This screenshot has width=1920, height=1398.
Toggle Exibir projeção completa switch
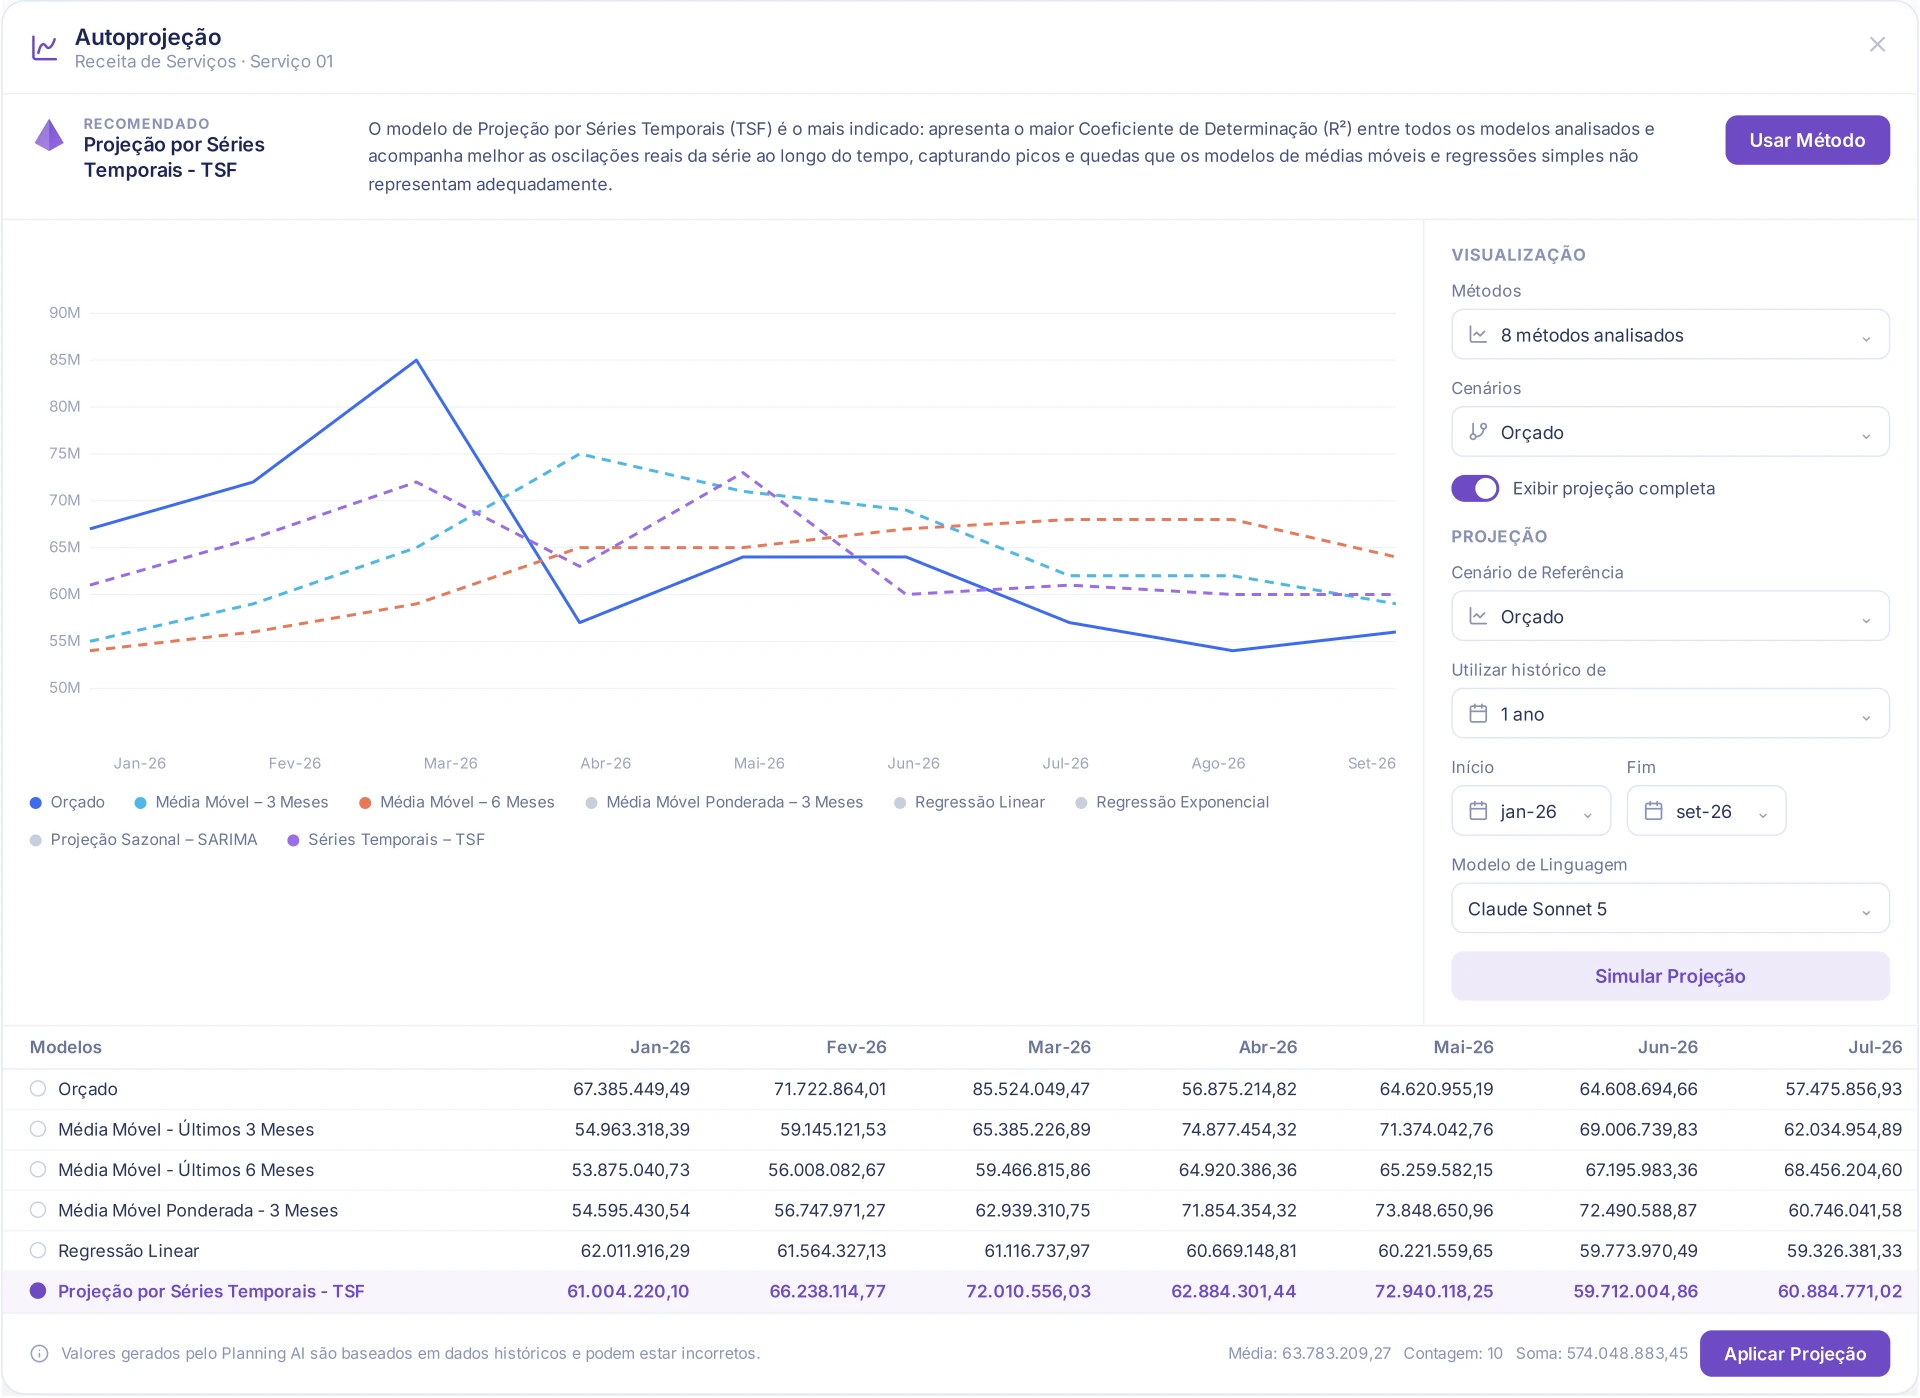pyautogui.click(x=1475, y=488)
